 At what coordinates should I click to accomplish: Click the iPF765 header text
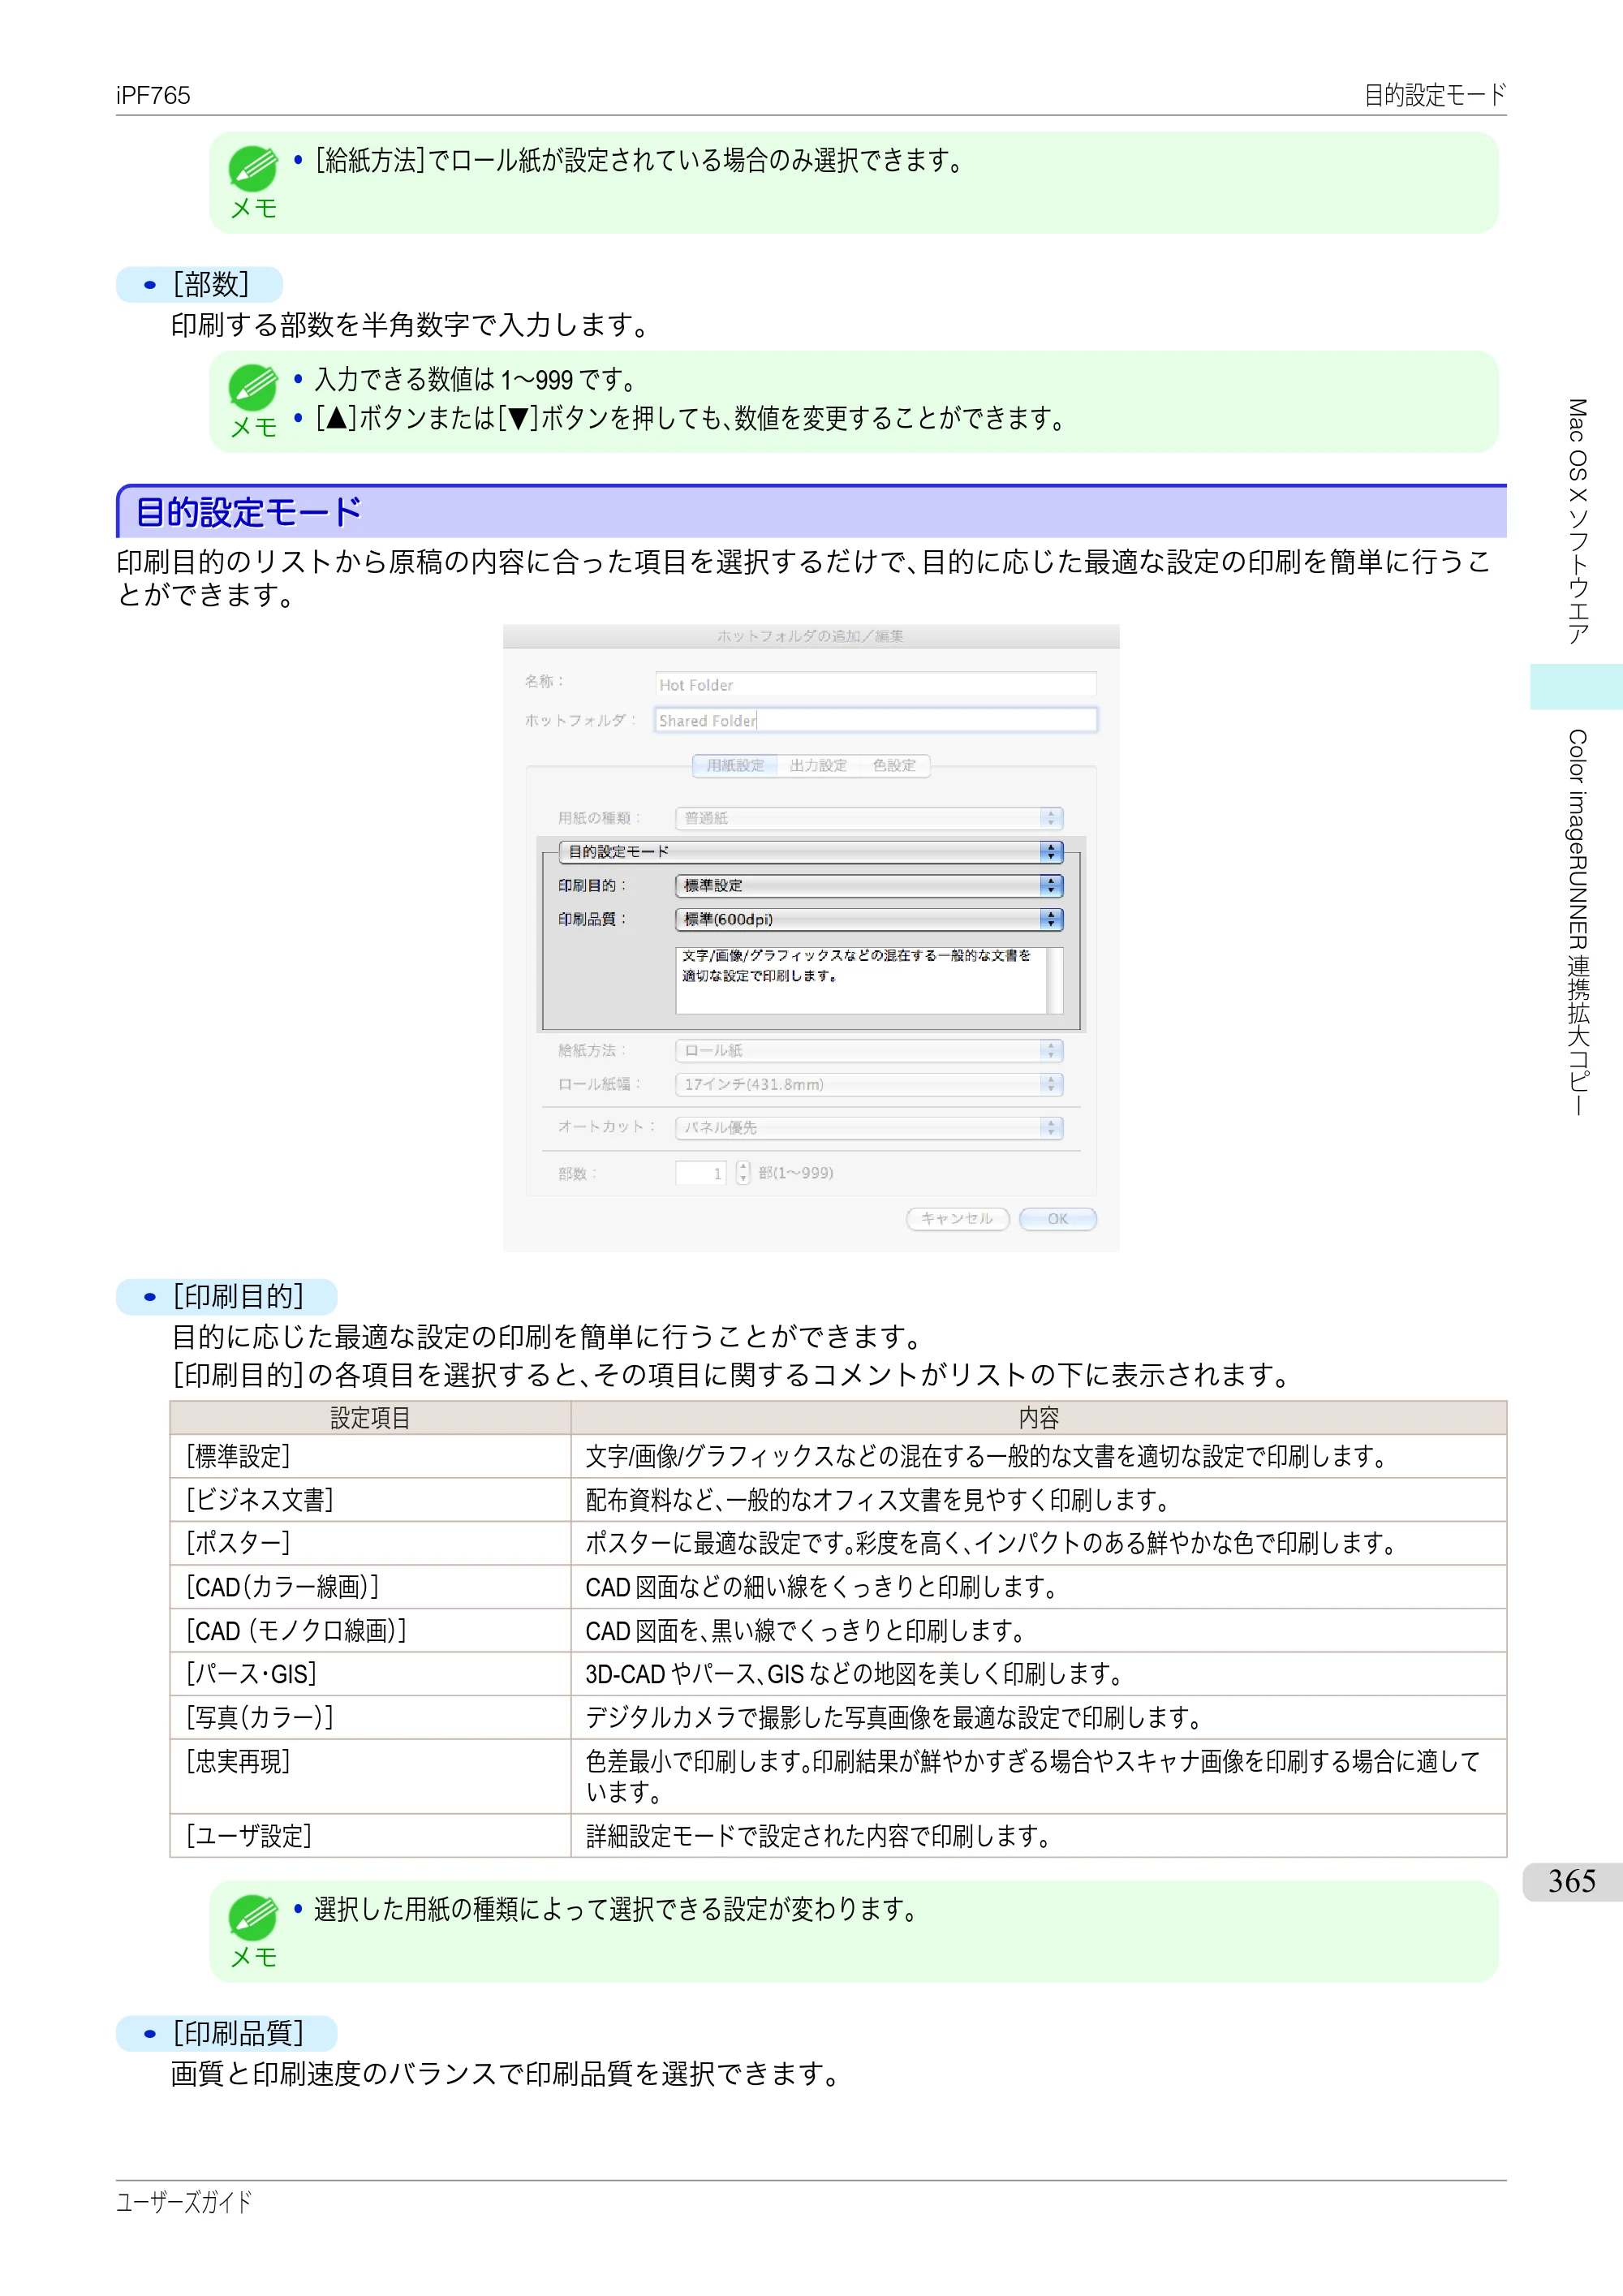153,95
